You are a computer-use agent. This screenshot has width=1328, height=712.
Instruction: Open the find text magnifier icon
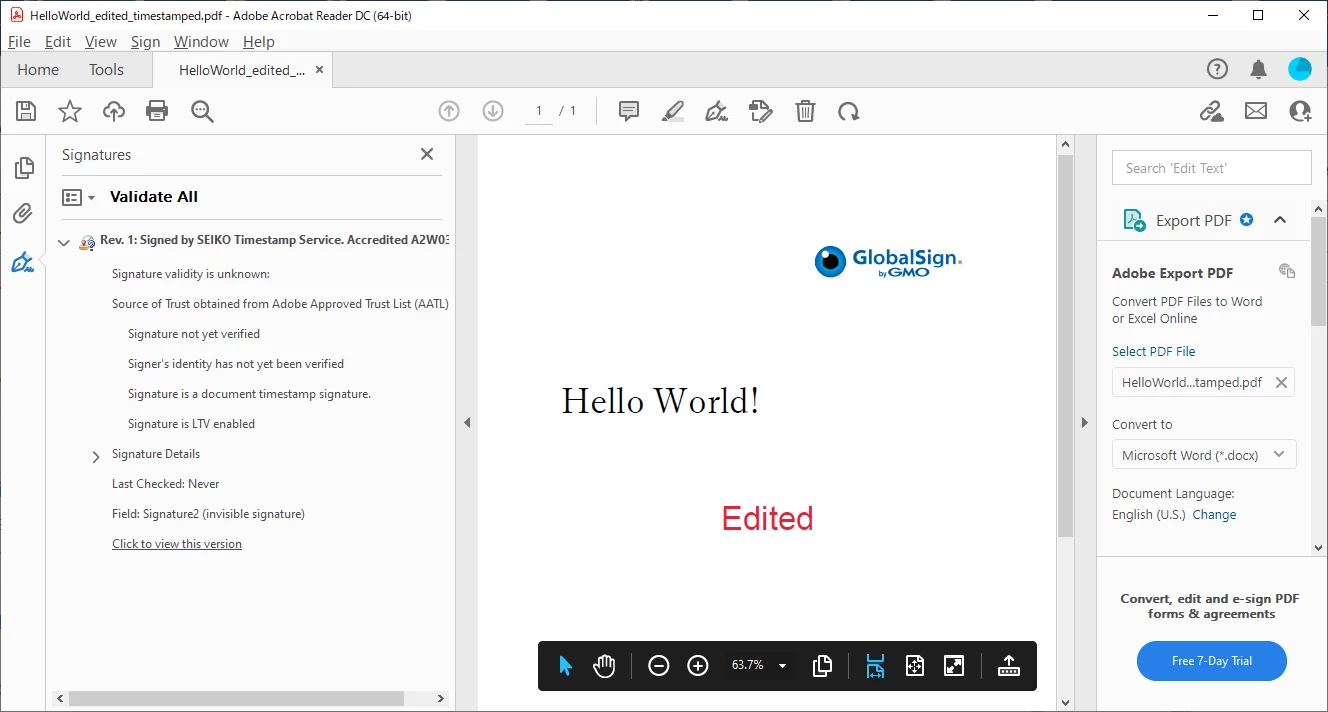tap(202, 111)
